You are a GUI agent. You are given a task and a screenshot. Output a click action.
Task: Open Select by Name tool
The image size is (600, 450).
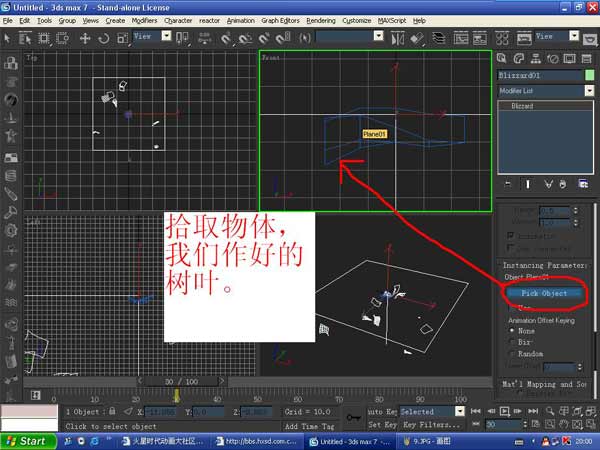[x=25, y=38]
